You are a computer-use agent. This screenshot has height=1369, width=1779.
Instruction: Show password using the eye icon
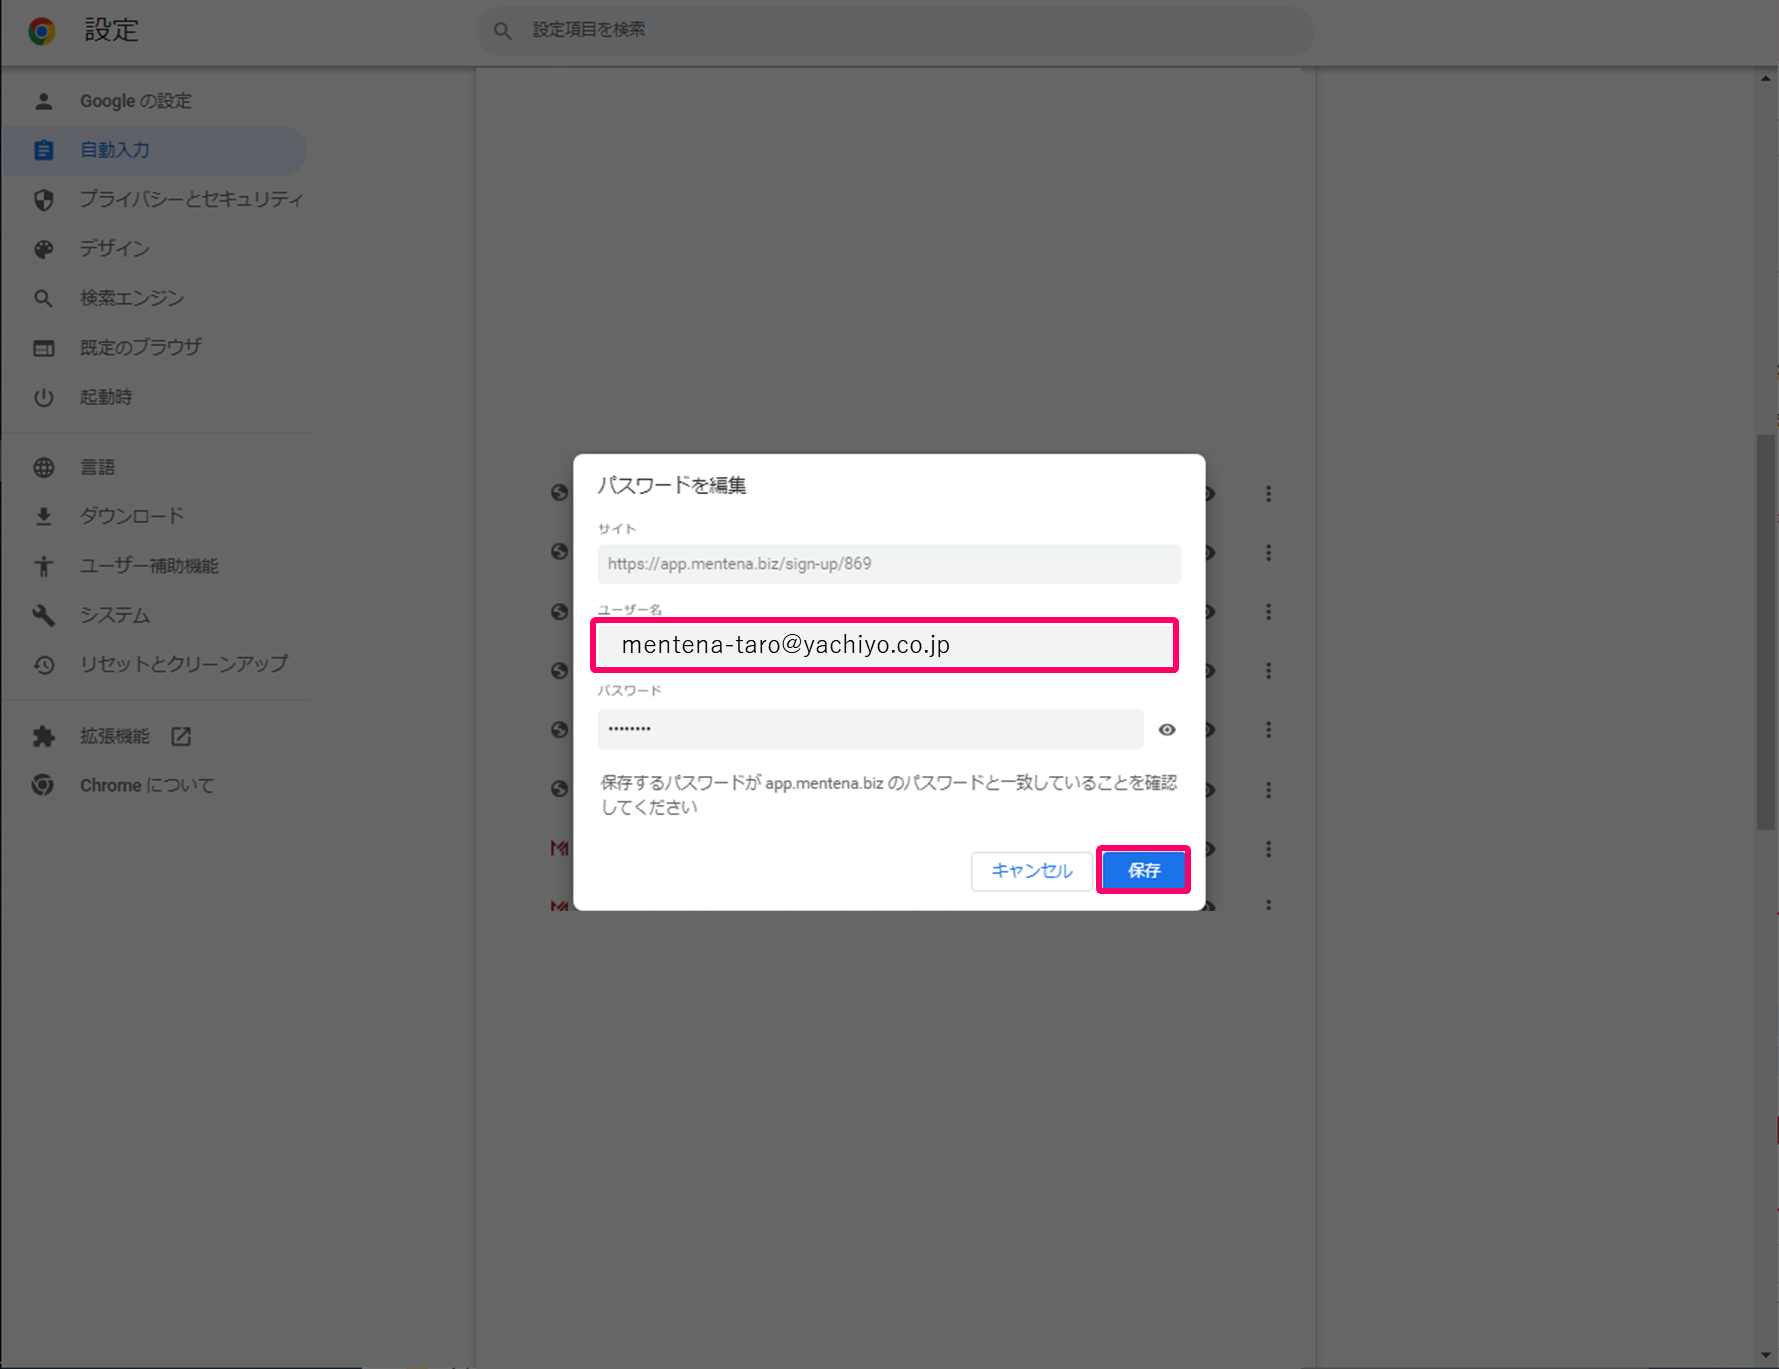click(1167, 730)
